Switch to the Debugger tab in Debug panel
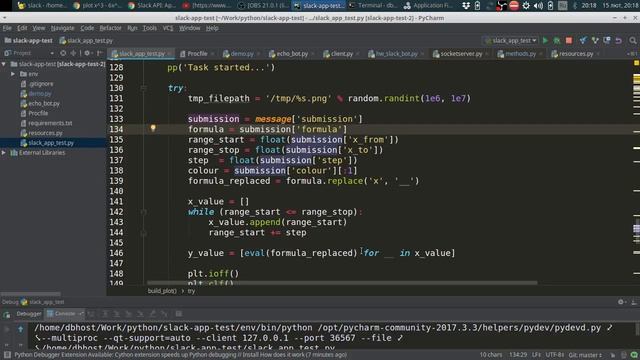 pyautogui.click(x=29, y=314)
